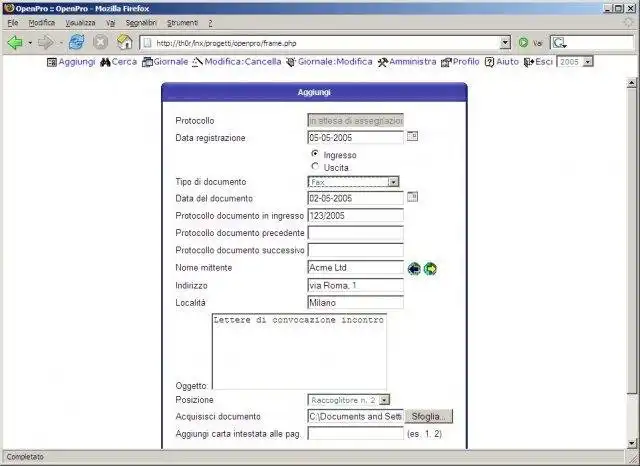640x466 pixels.
Task: Click the left arrow icon beside Nome mittente
Action: 414,269
